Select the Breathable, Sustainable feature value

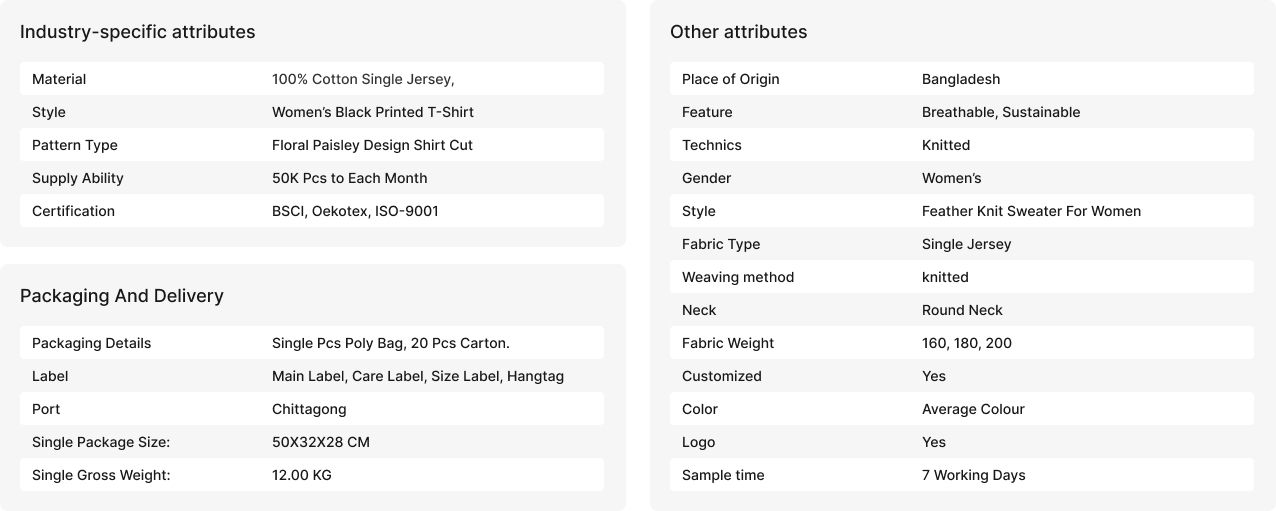click(1000, 112)
